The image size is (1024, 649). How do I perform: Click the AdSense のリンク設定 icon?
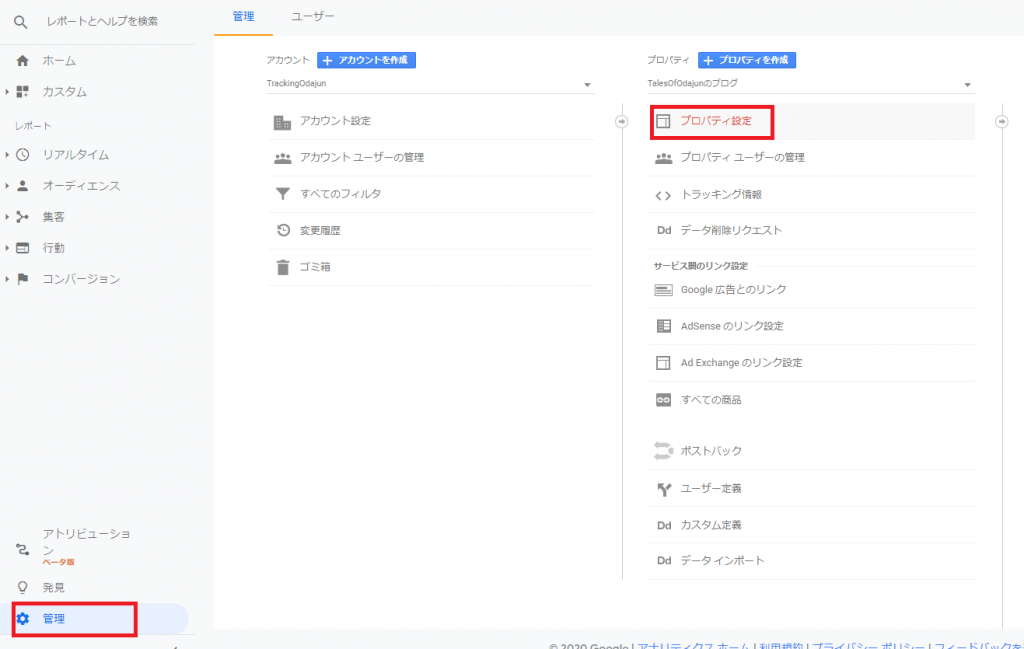664,326
